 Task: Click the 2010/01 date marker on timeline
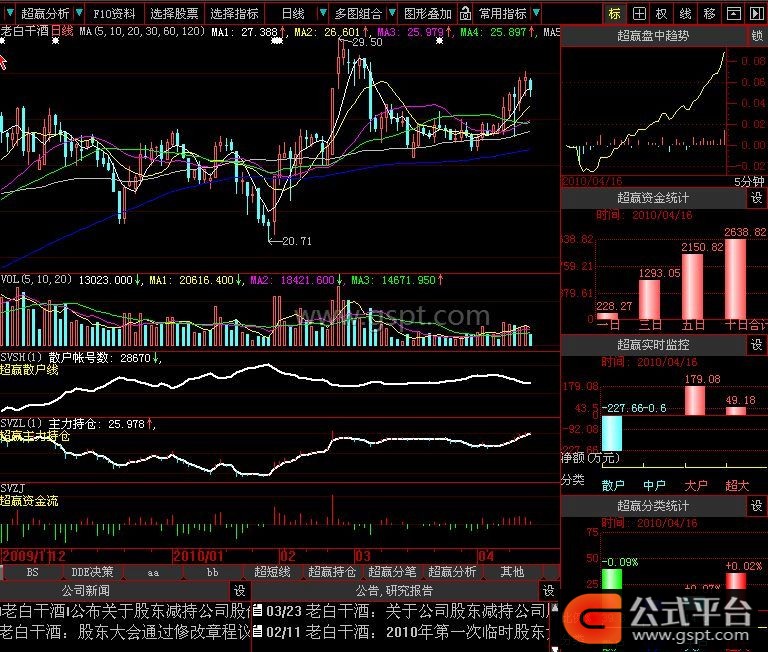point(198,556)
